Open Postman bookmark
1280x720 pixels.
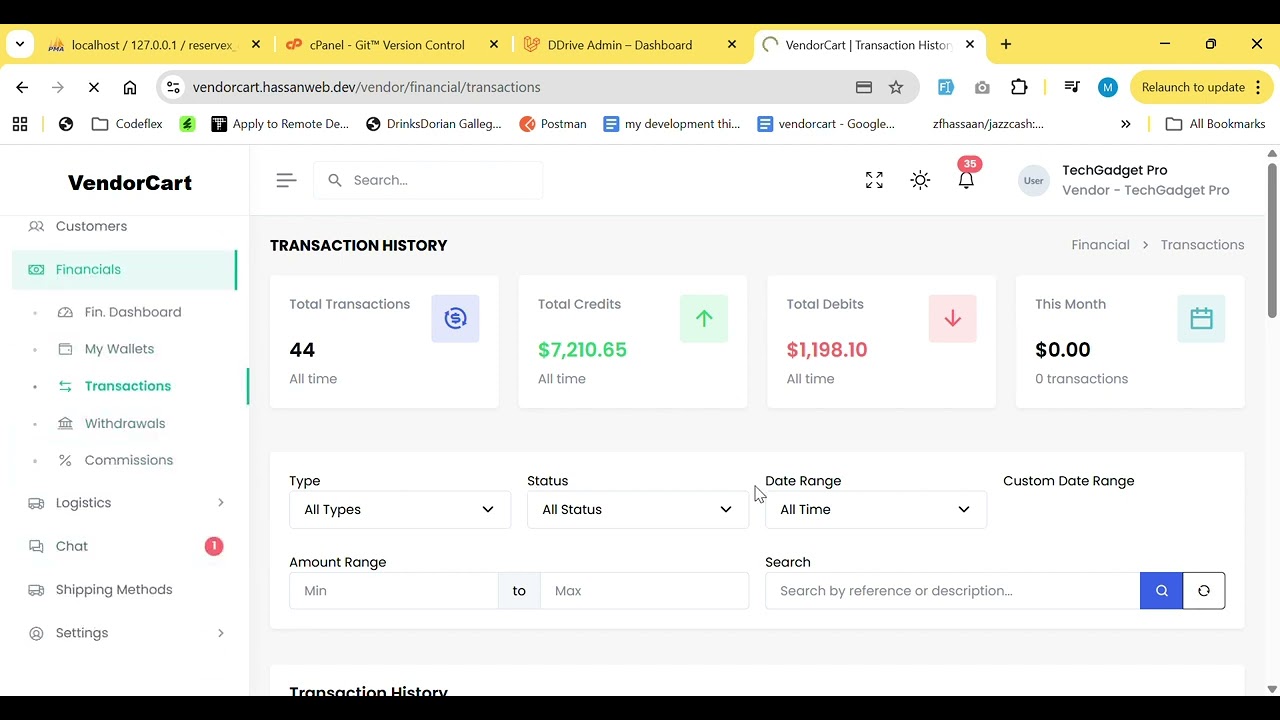(x=553, y=124)
